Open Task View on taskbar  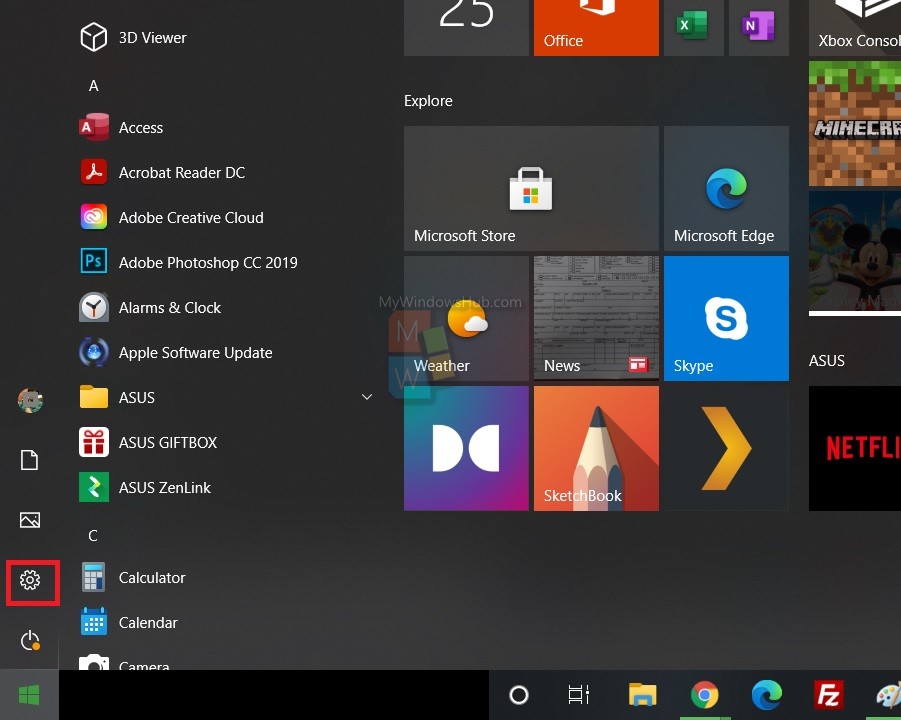[x=579, y=695]
